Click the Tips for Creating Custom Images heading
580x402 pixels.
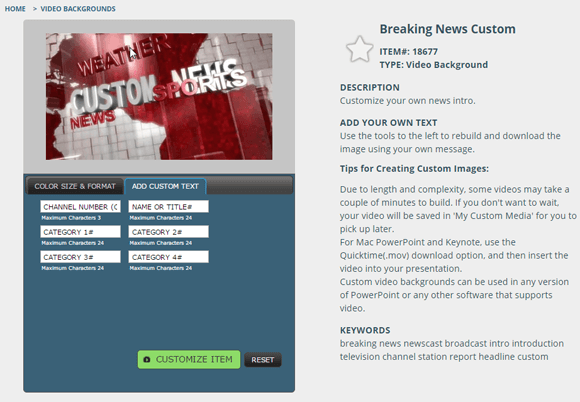pos(414,169)
